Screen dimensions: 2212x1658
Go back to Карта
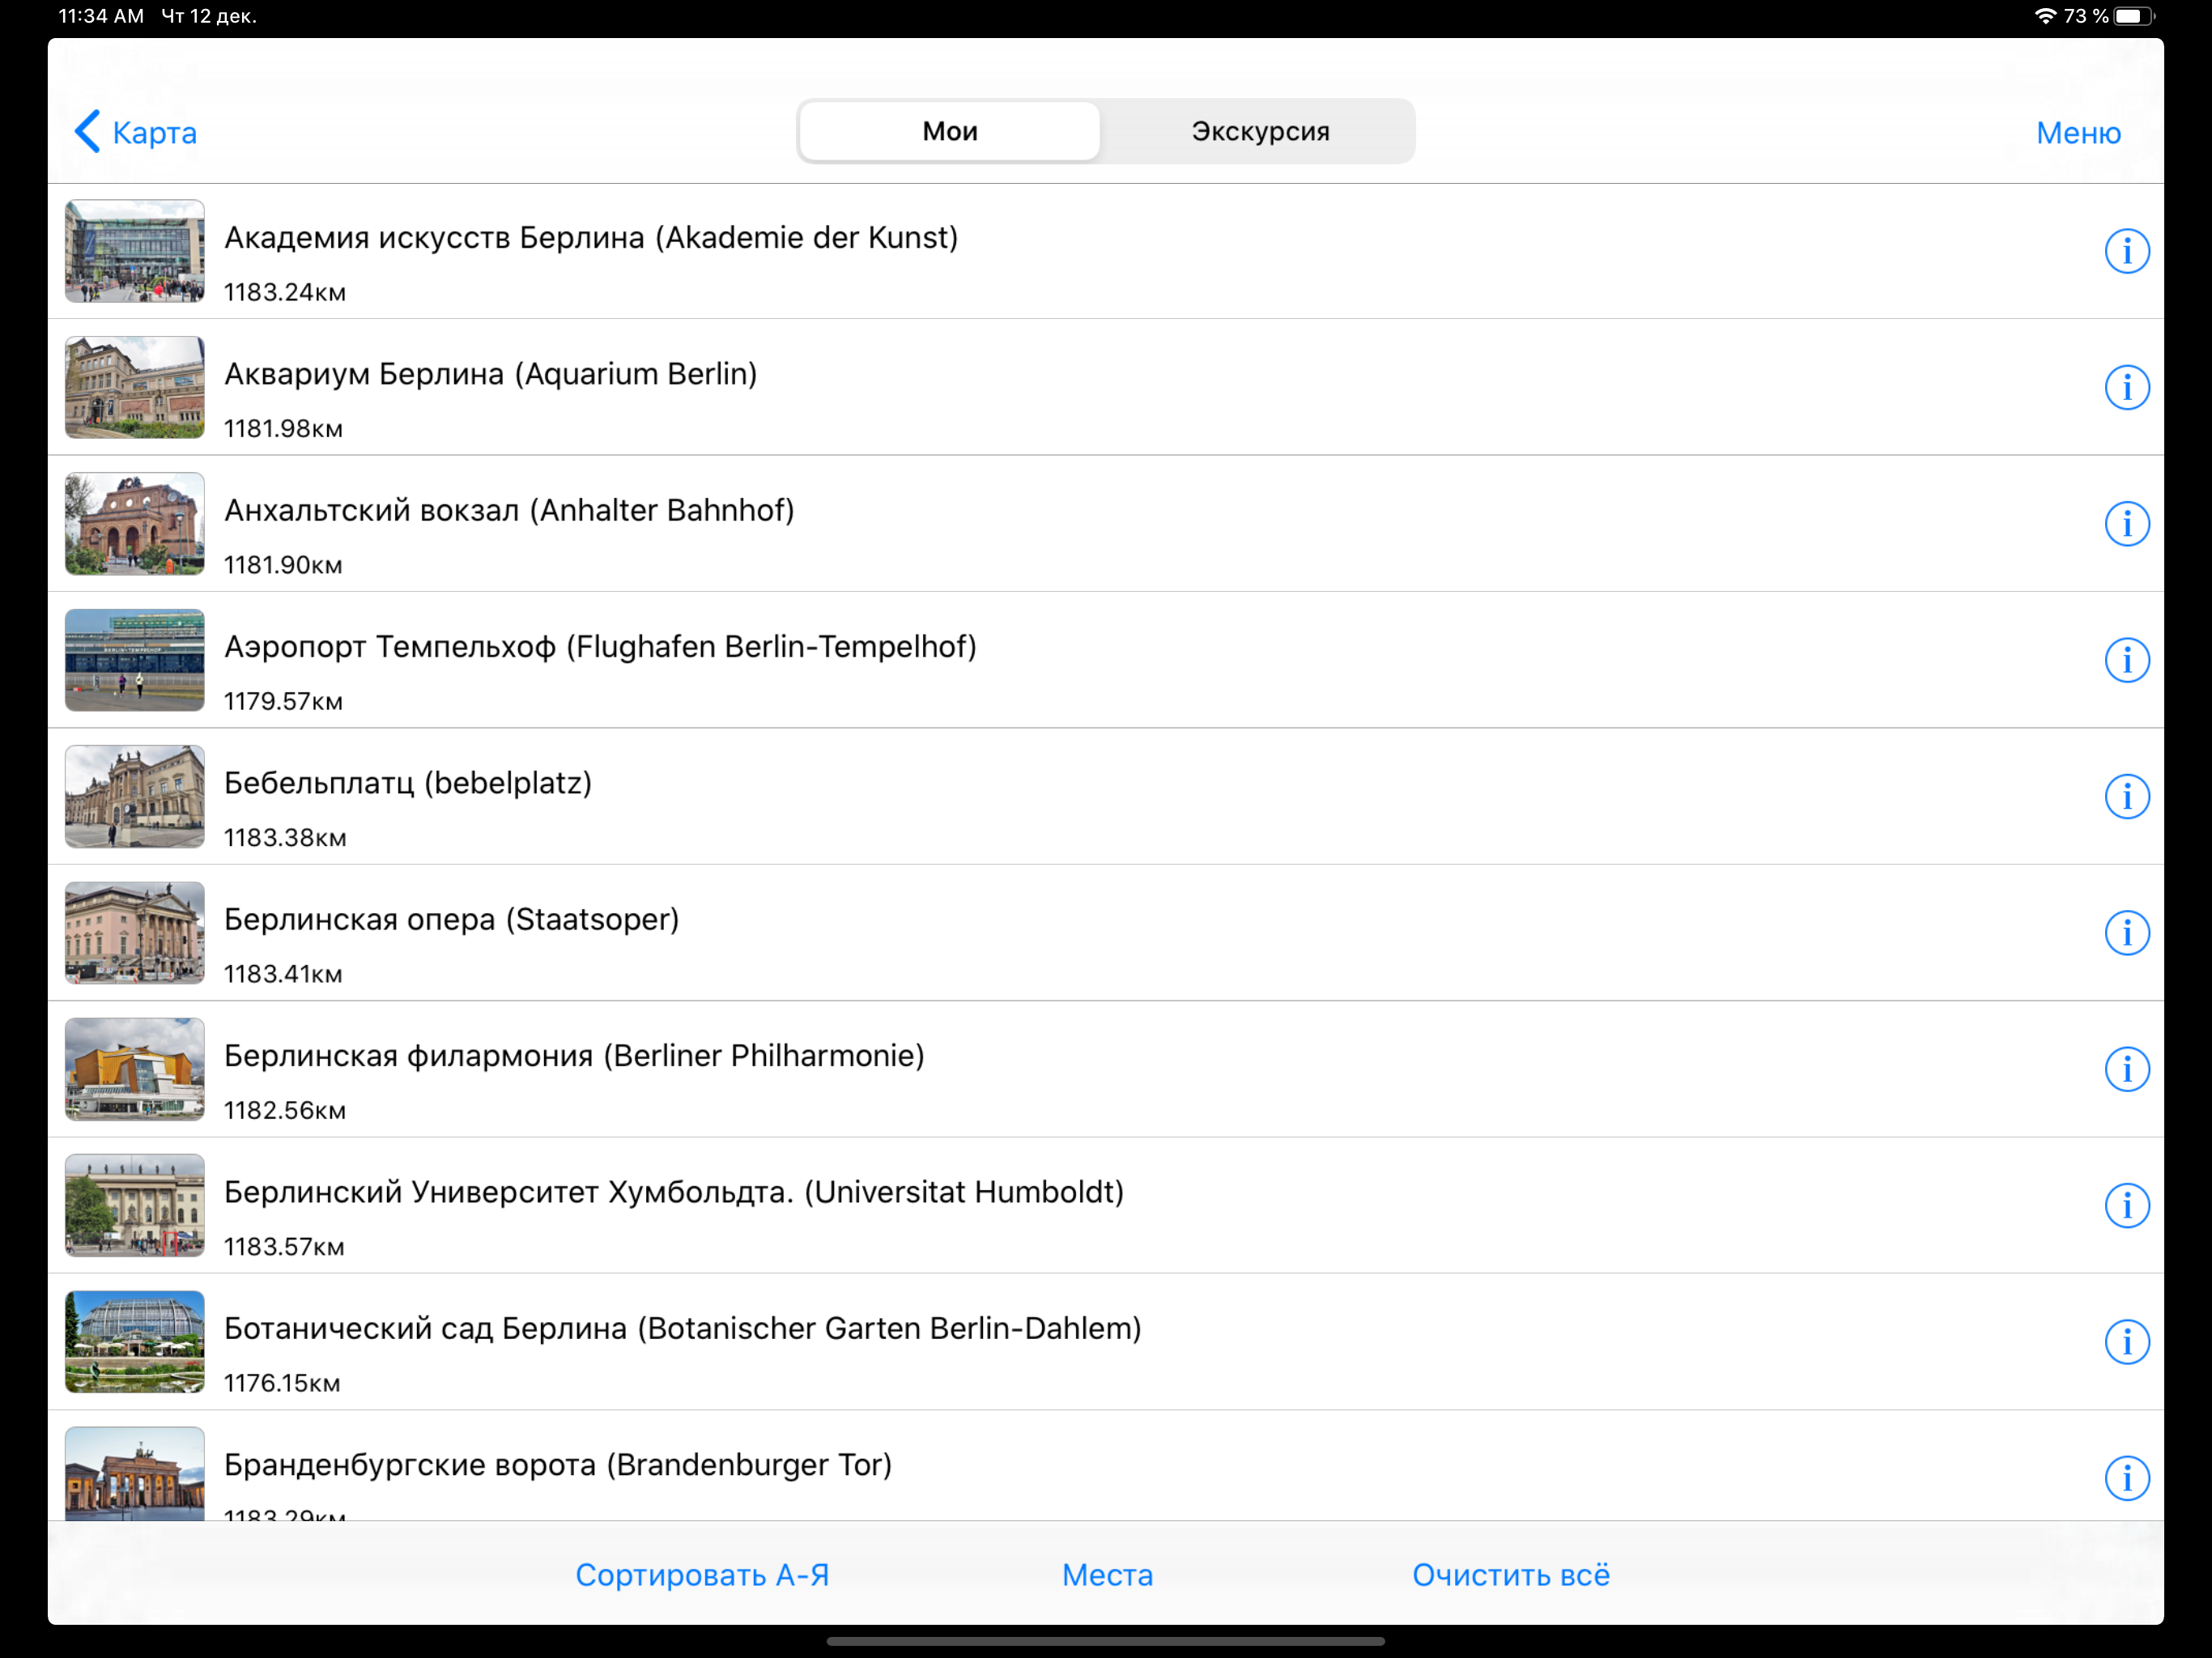tap(136, 132)
